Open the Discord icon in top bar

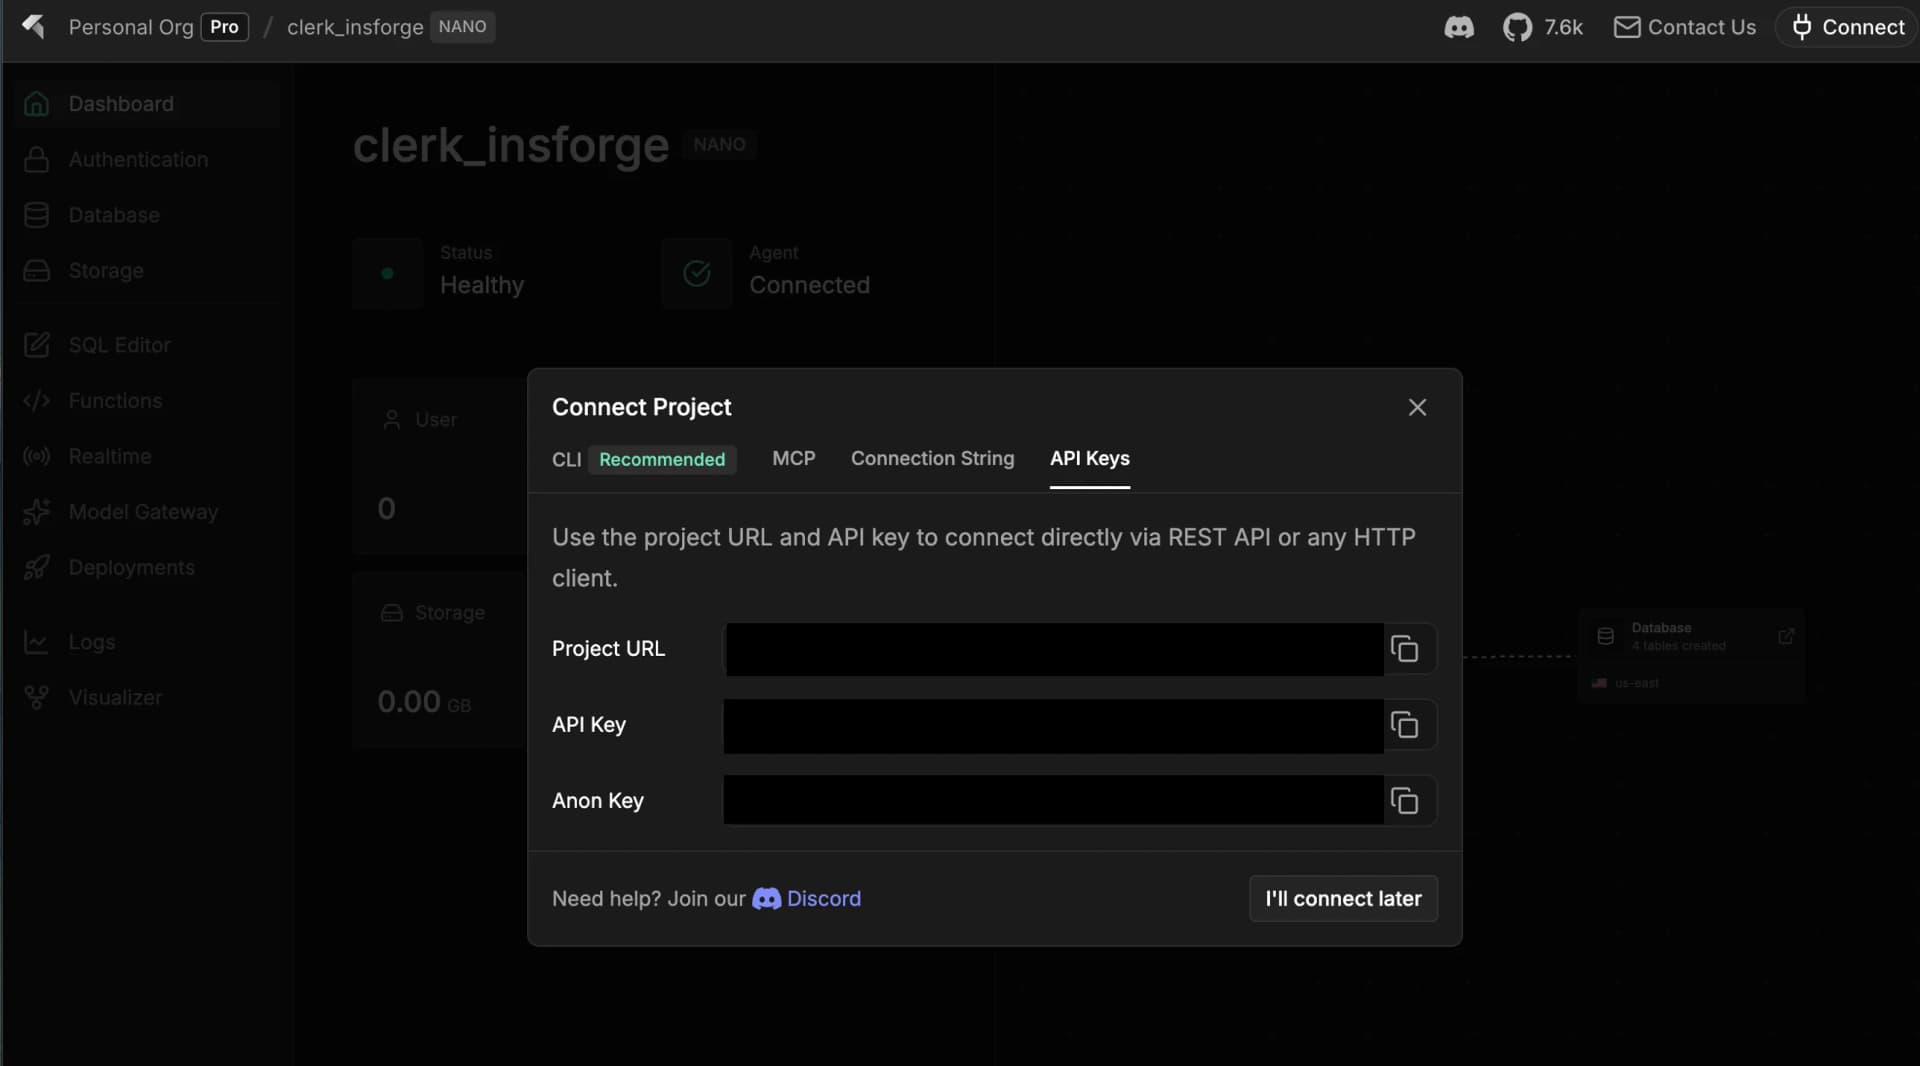(x=1459, y=28)
